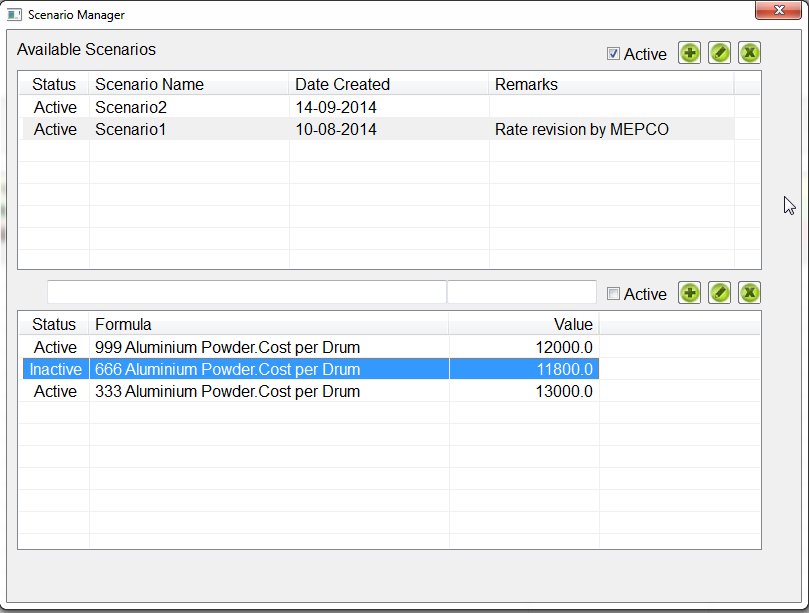Click the edit formula pencil icon
Image resolution: width=809 pixels, height=613 pixels.
(719, 292)
